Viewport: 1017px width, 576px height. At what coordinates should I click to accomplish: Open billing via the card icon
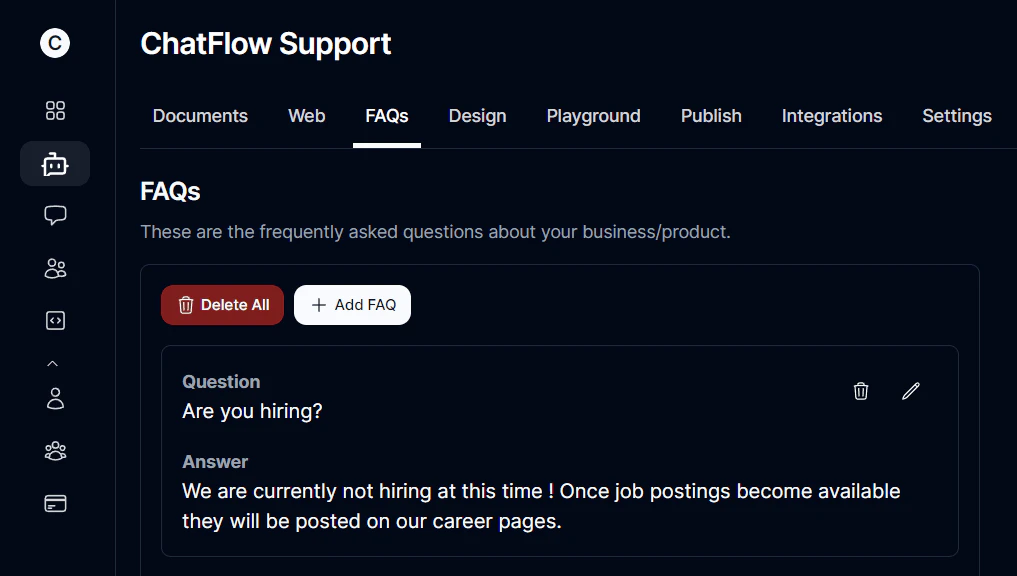(55, 504)
